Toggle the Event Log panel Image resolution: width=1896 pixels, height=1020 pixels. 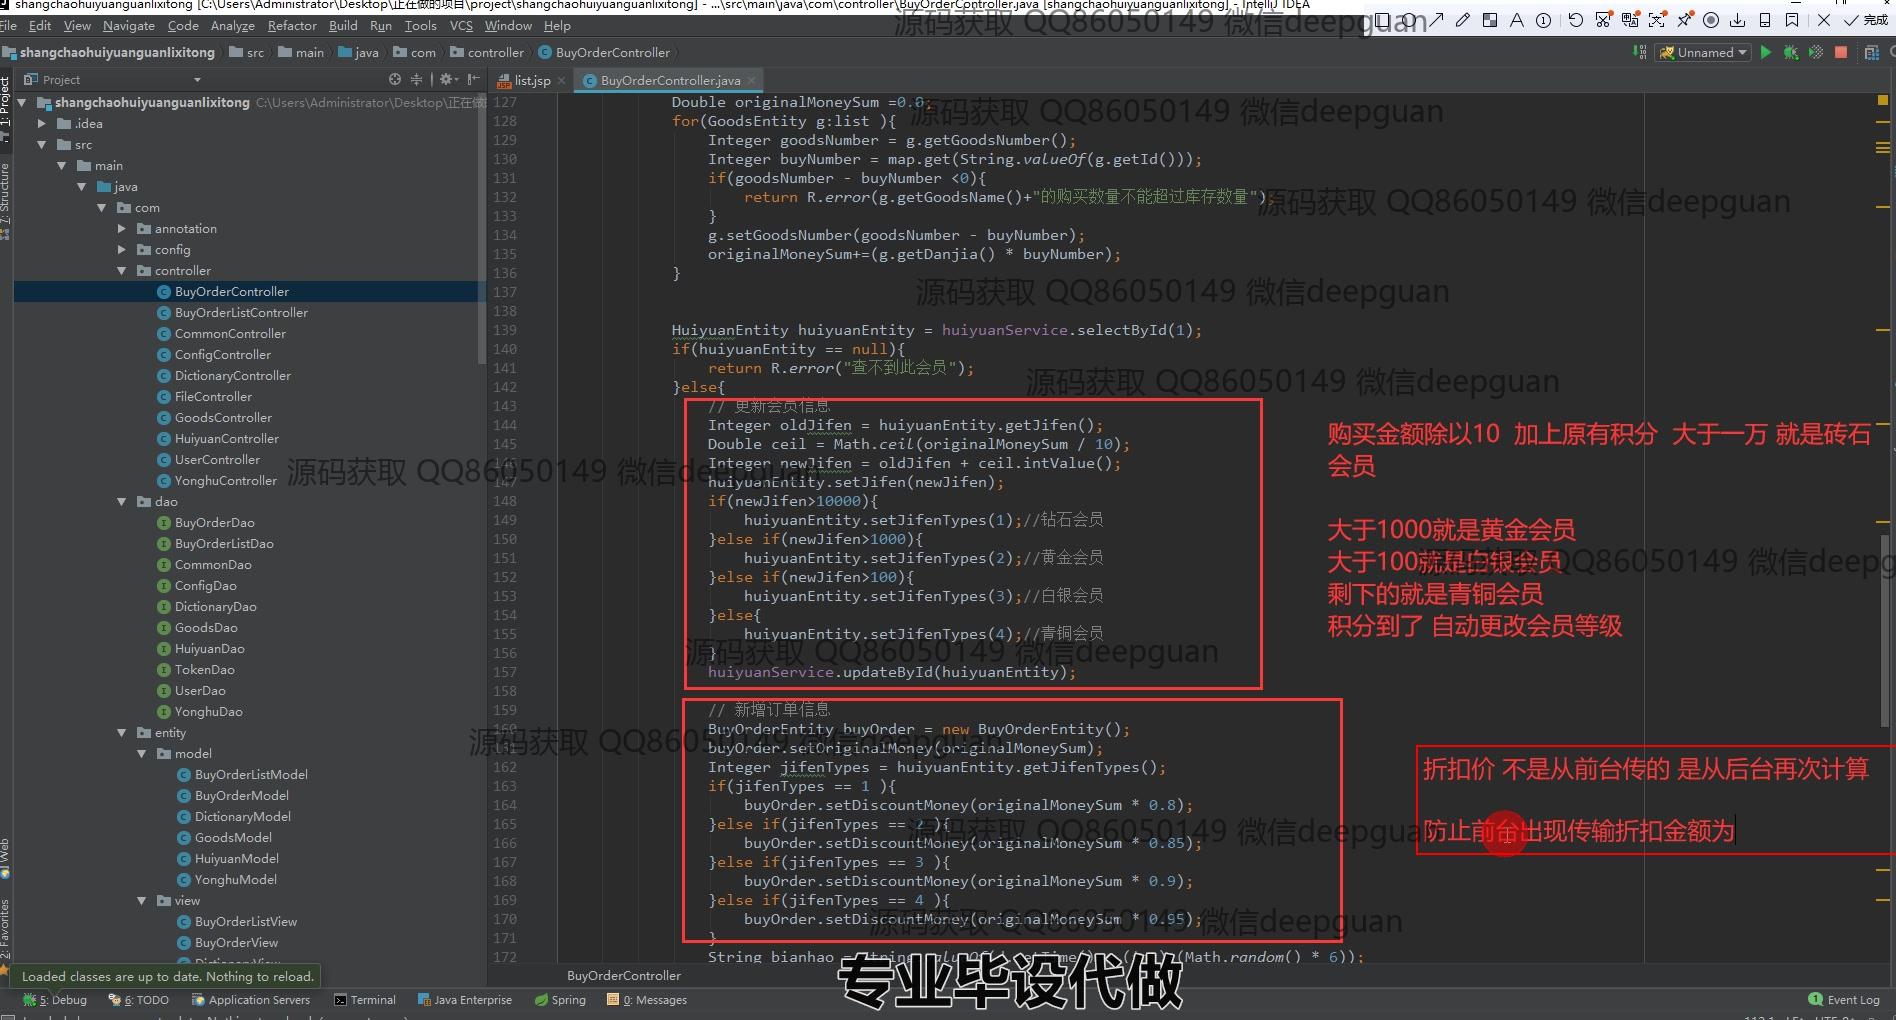(x=1844, y=1000)
